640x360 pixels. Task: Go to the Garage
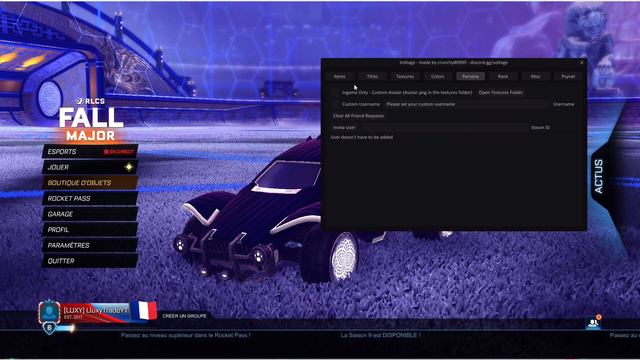90,214
